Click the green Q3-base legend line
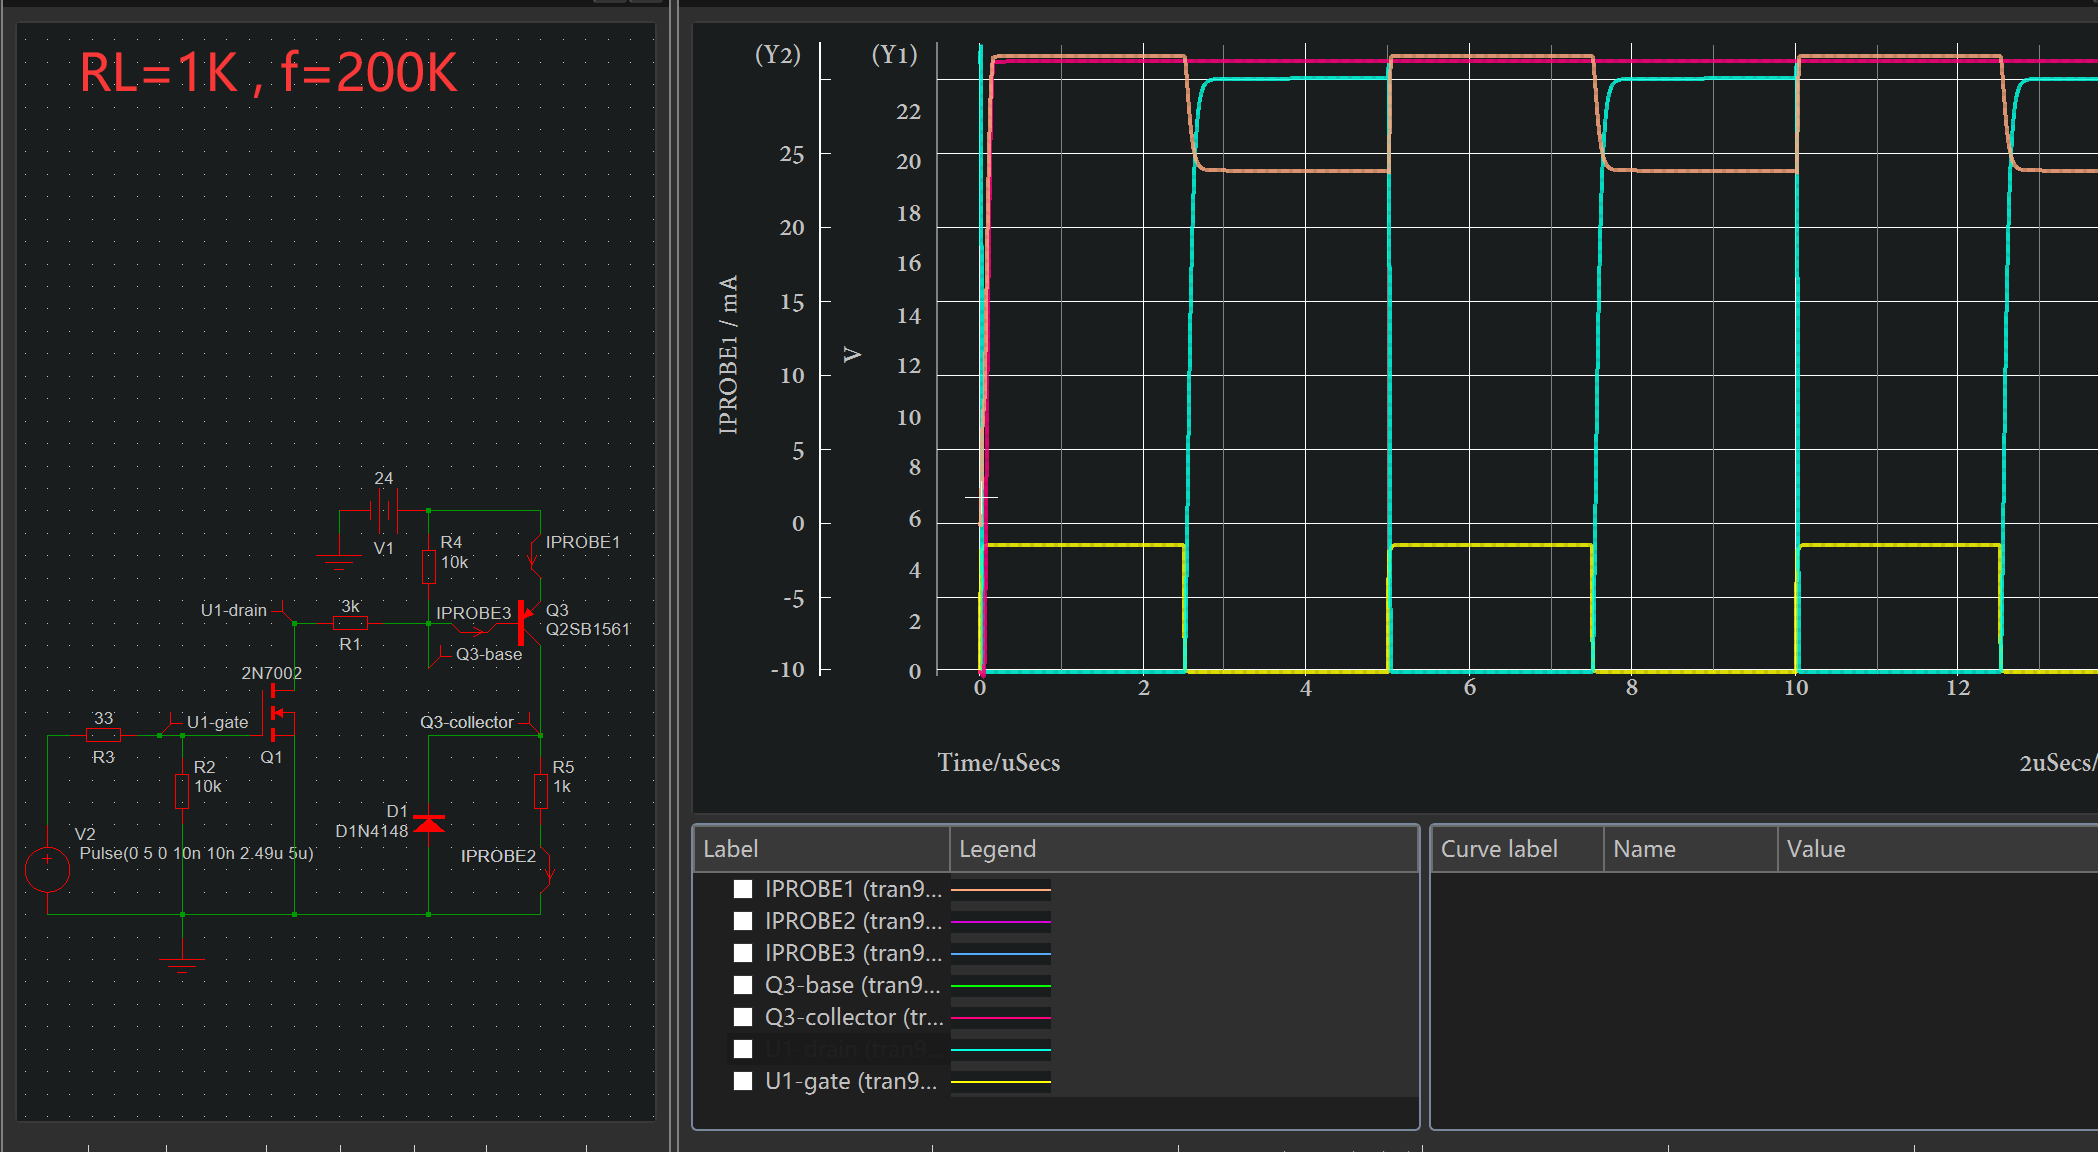This screenshot has width=2098, height=1152. [1000, 986]
